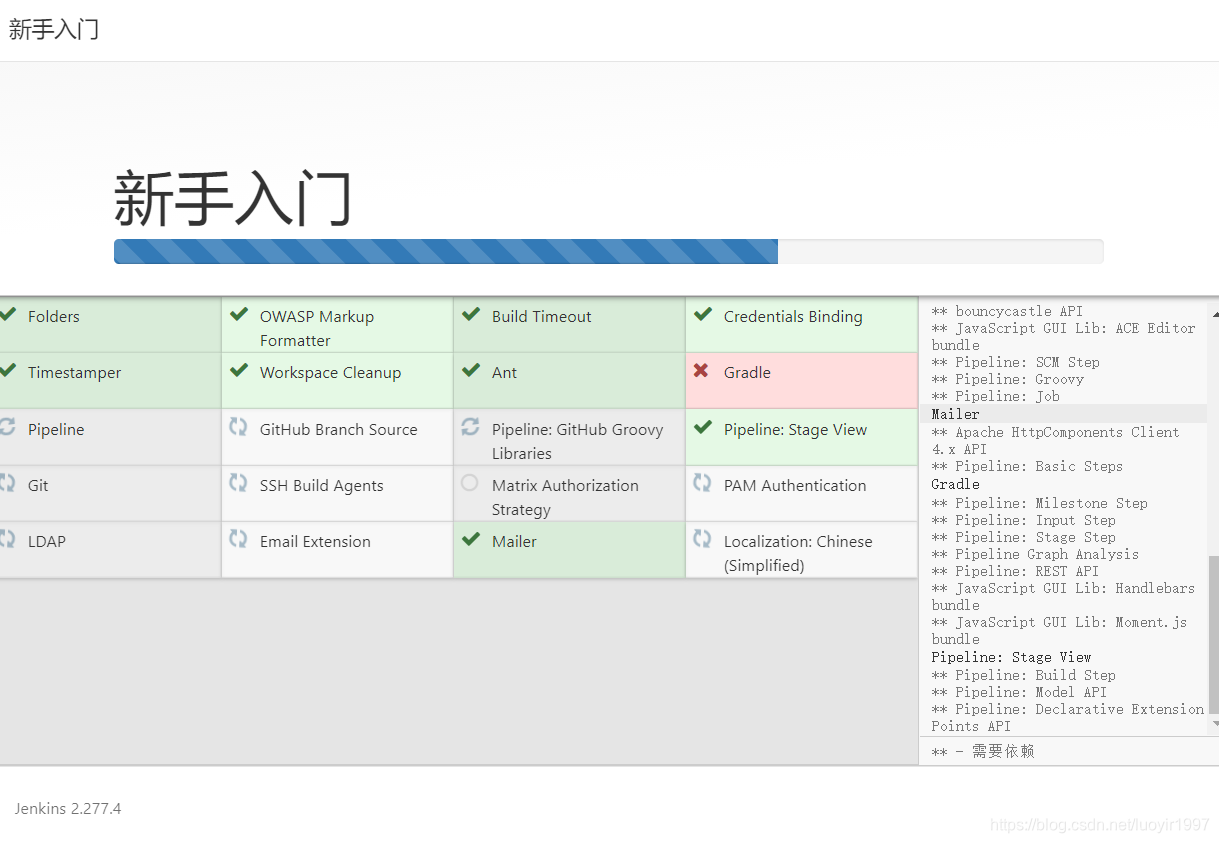Select the Git plugin name
1219x843 pixels.
(x=38, y=485)
